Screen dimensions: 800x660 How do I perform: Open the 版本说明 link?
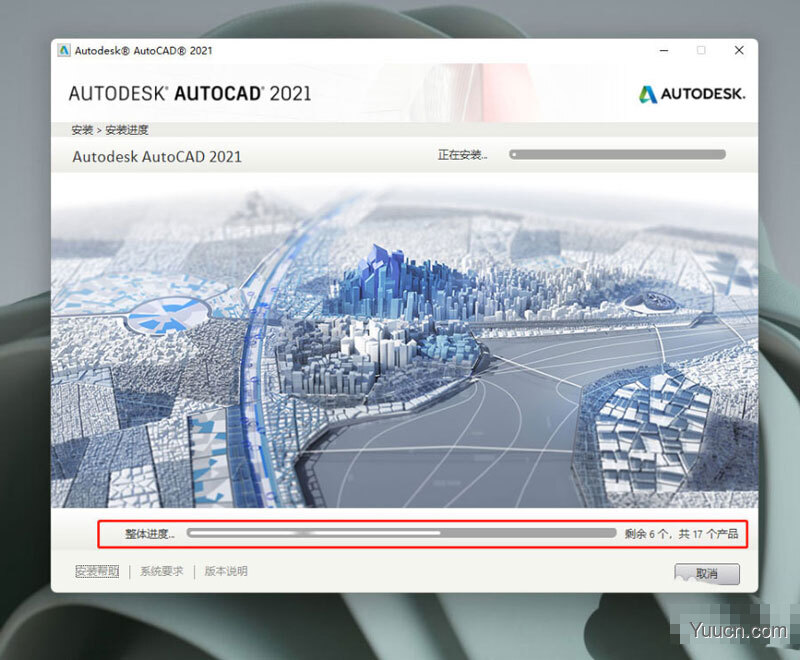(x=226, y=571)
